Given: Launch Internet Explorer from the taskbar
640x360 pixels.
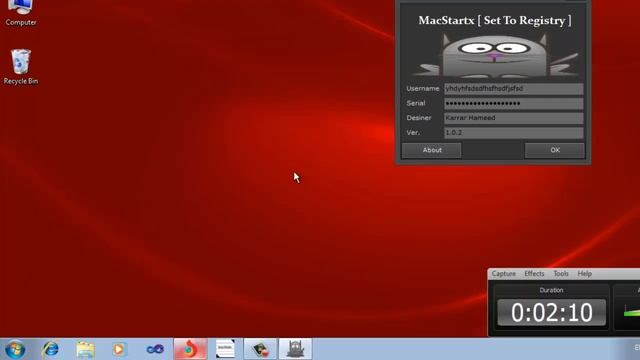Looking at the screenshot, I should coord(51,349).
